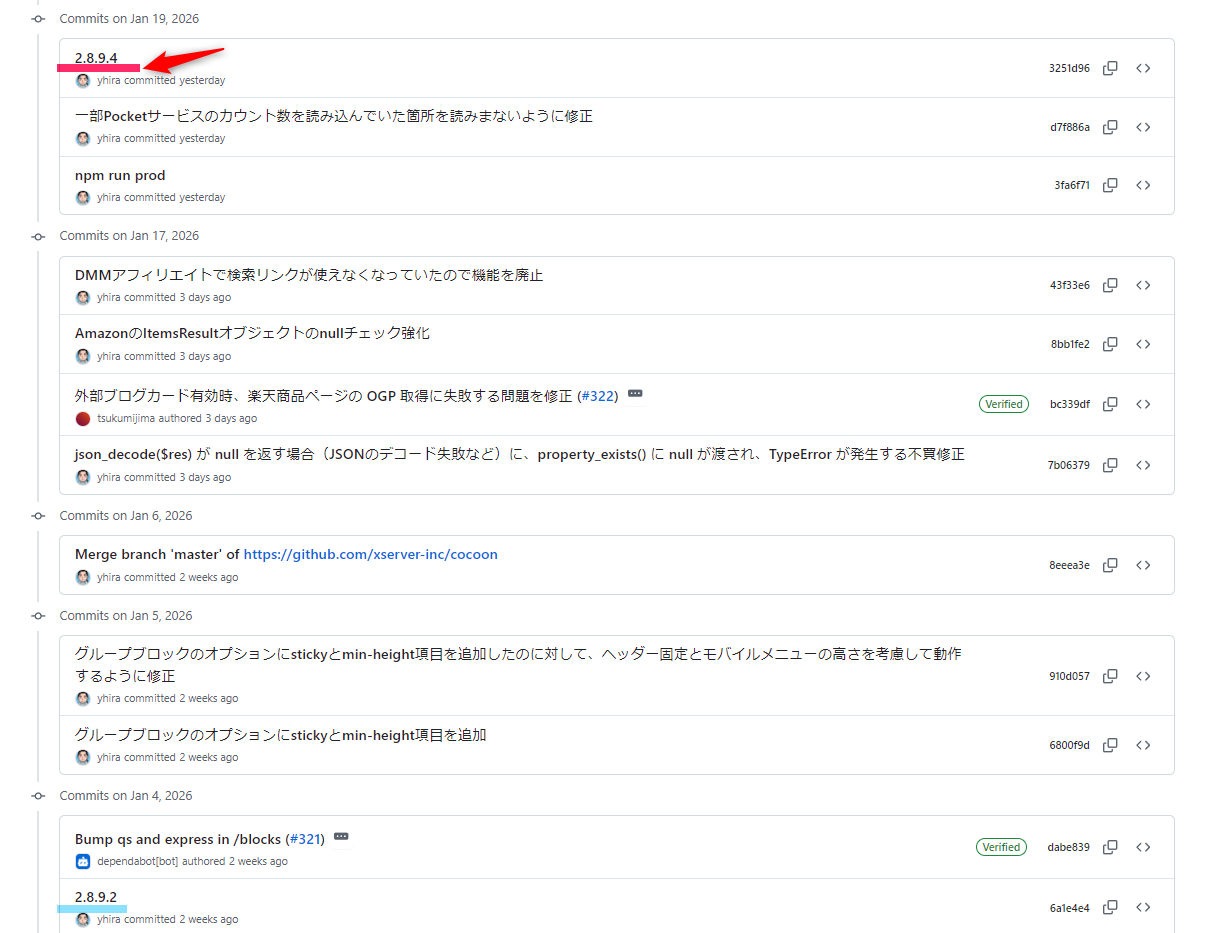Click Verified badge on commit dabe839
Screen dimensions: 1208x933
pyautogui.click(x=1001, y=847)
